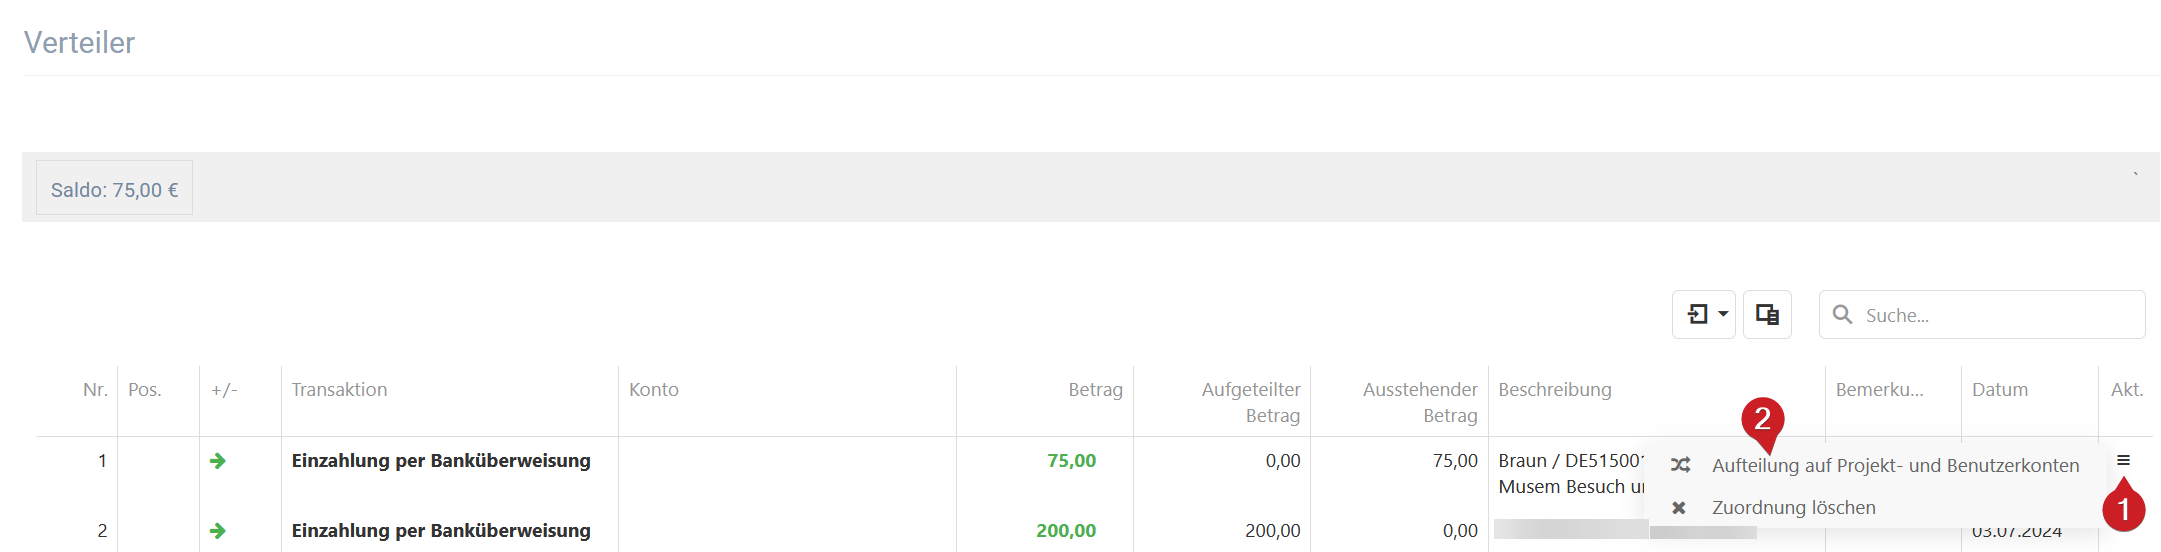2161x552 pixels.
Task: Click green arrow icon in row 1
Action: [217, 461]
